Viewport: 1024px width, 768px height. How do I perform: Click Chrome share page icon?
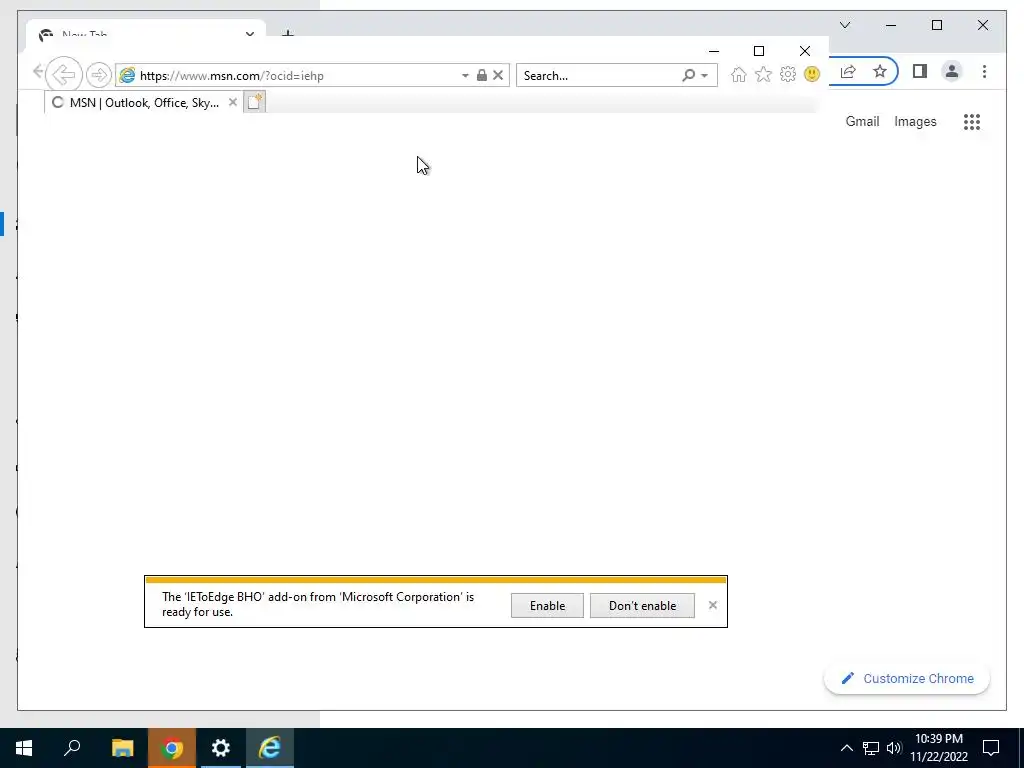[x=848, y=72]
